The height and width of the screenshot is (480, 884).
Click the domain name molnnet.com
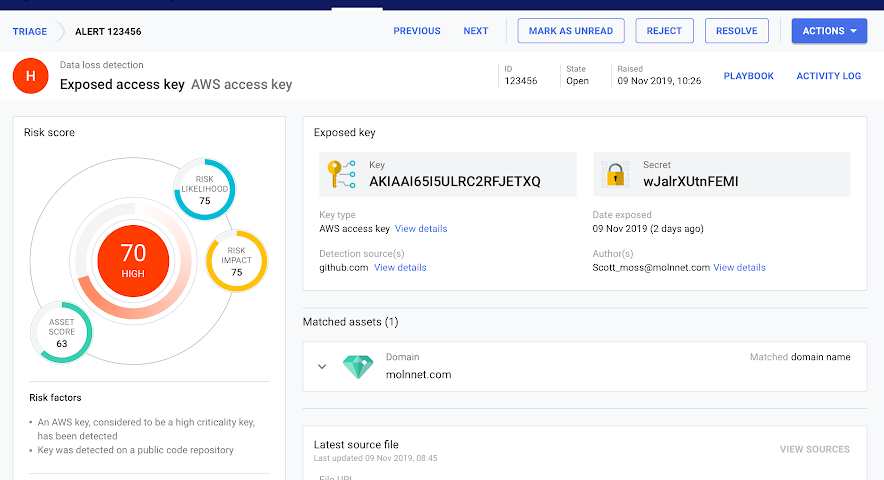[418, 375]
